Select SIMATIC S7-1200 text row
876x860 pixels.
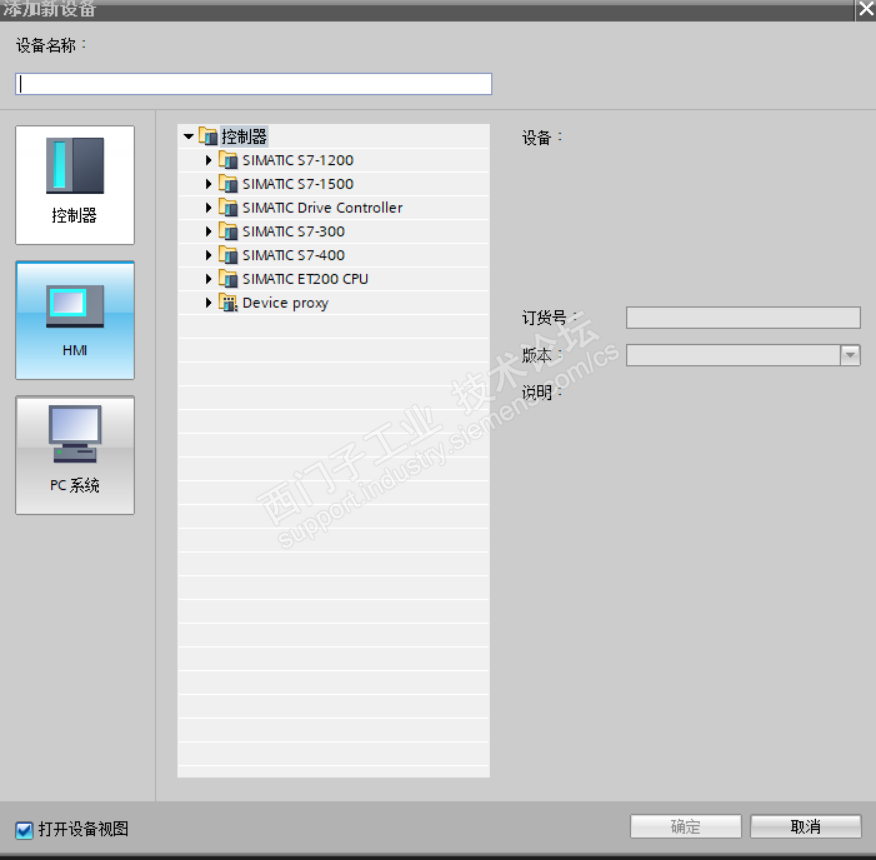tap(298, 160)
